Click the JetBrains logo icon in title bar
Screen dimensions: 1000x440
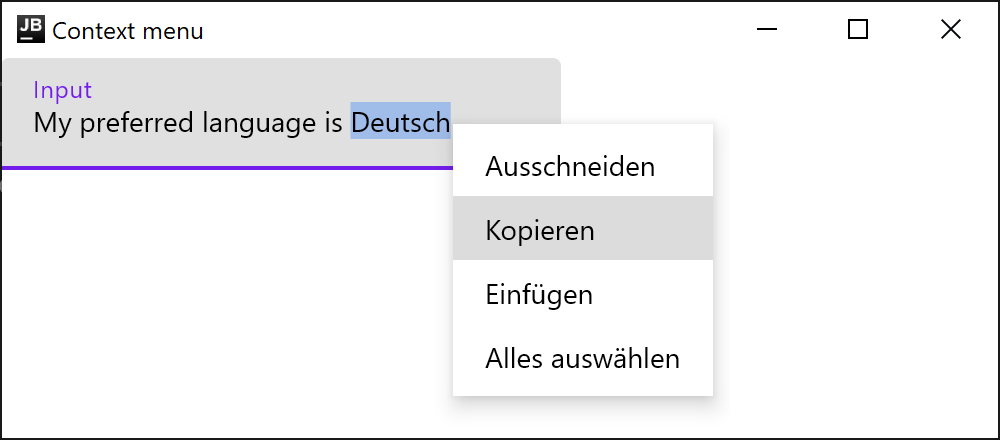tap(31, 30)
